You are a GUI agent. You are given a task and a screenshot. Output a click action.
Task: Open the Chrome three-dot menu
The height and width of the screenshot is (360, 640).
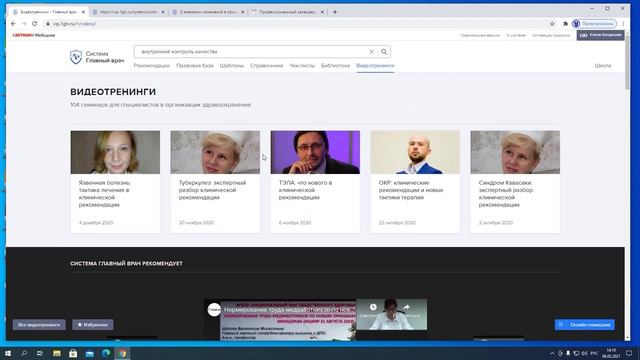coord(623,24)
